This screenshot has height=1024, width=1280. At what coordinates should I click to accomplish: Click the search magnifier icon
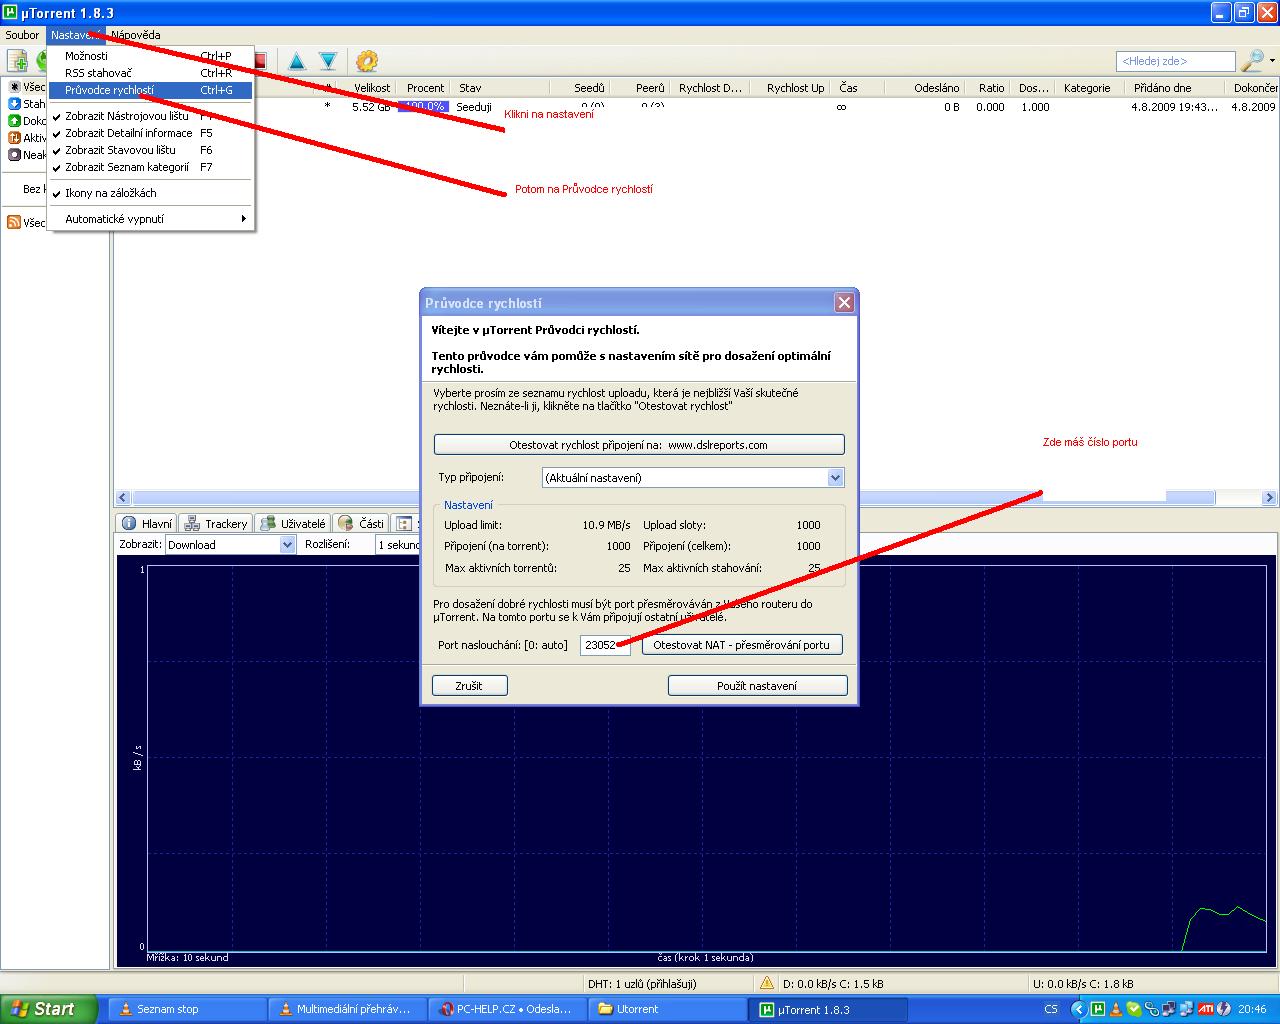(1252, 62)
